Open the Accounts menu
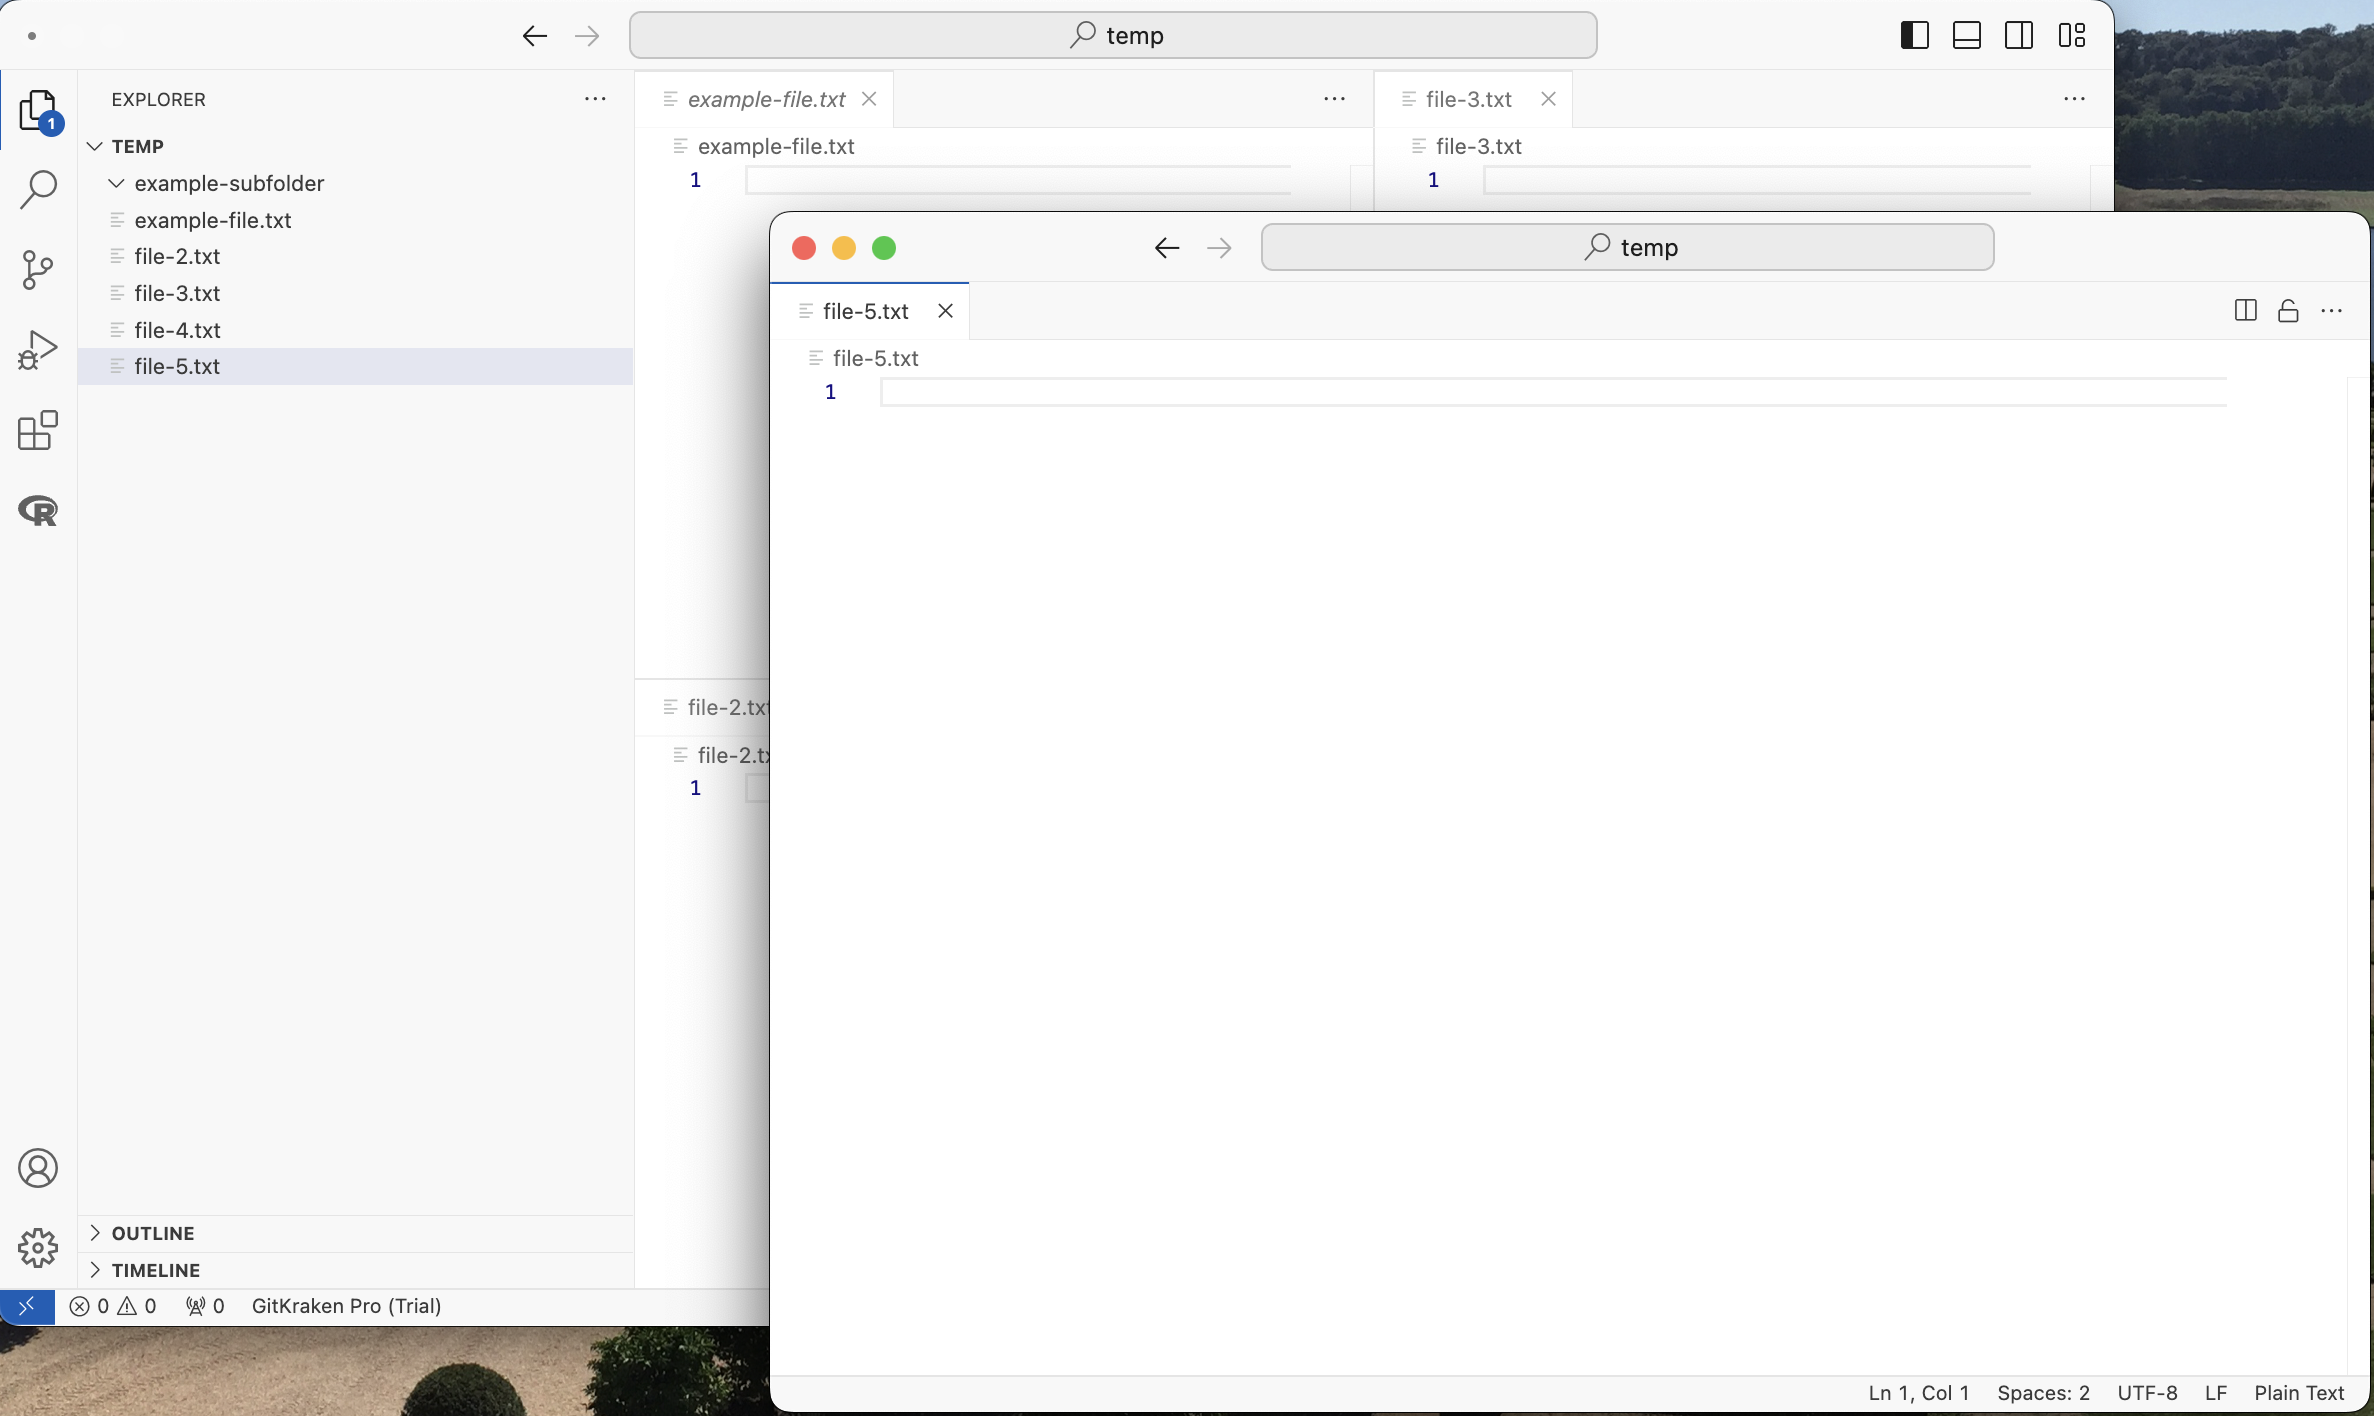The height and width of the screenshot is (1416, 2374). (38, 1168)
